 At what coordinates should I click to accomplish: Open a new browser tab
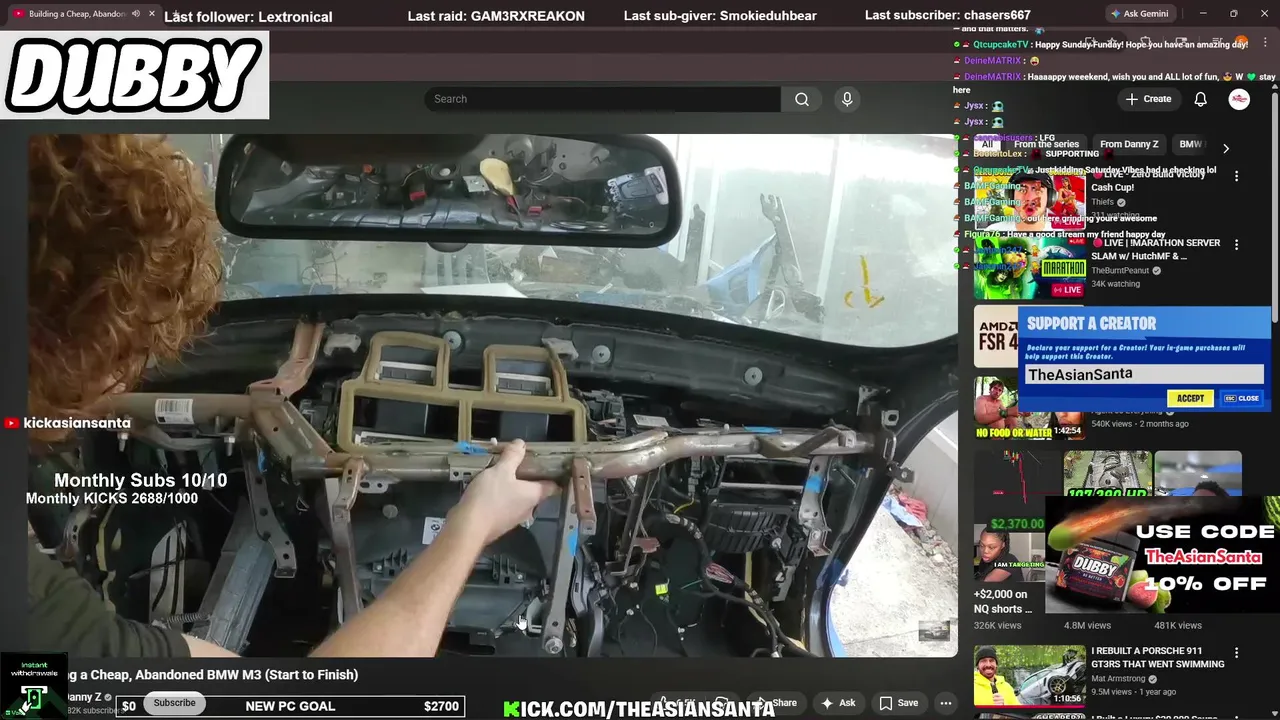[x=178, y=14]
